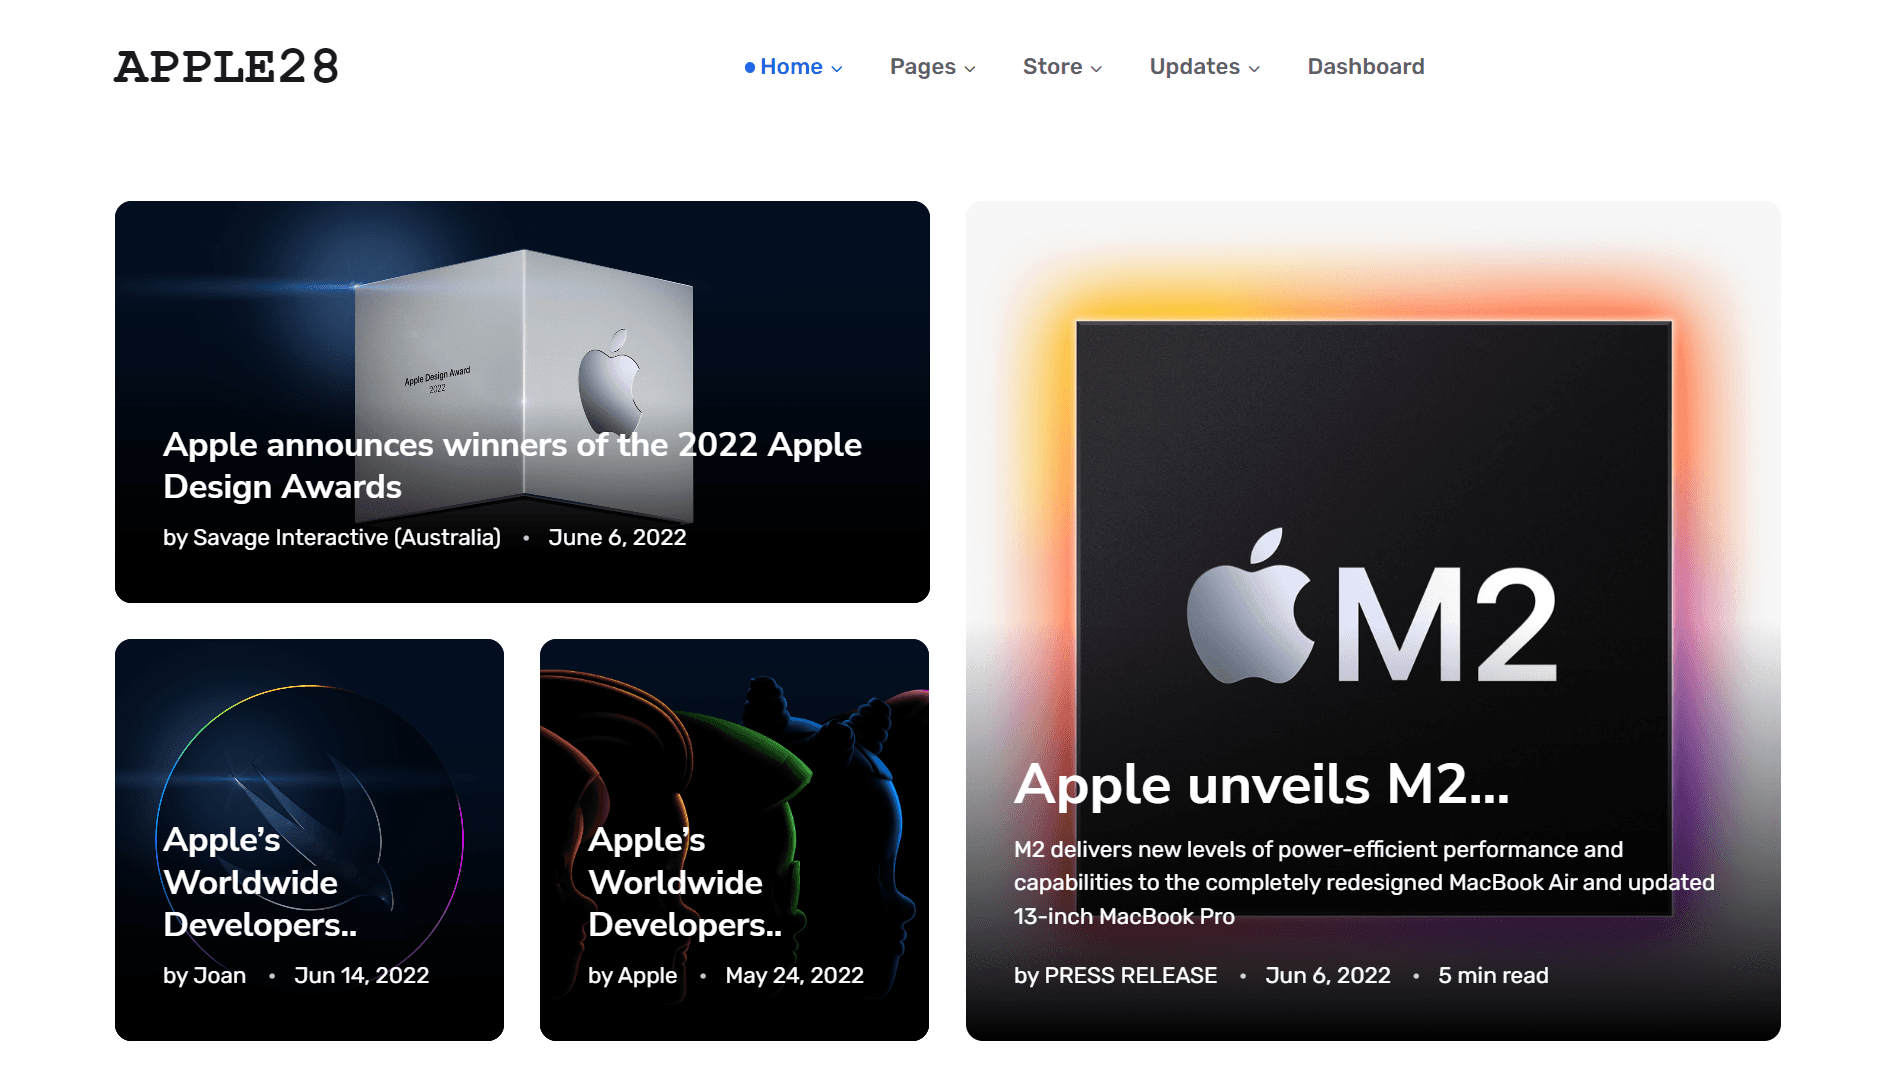View author Savage Interactive (Australia)

coord(347,538)
